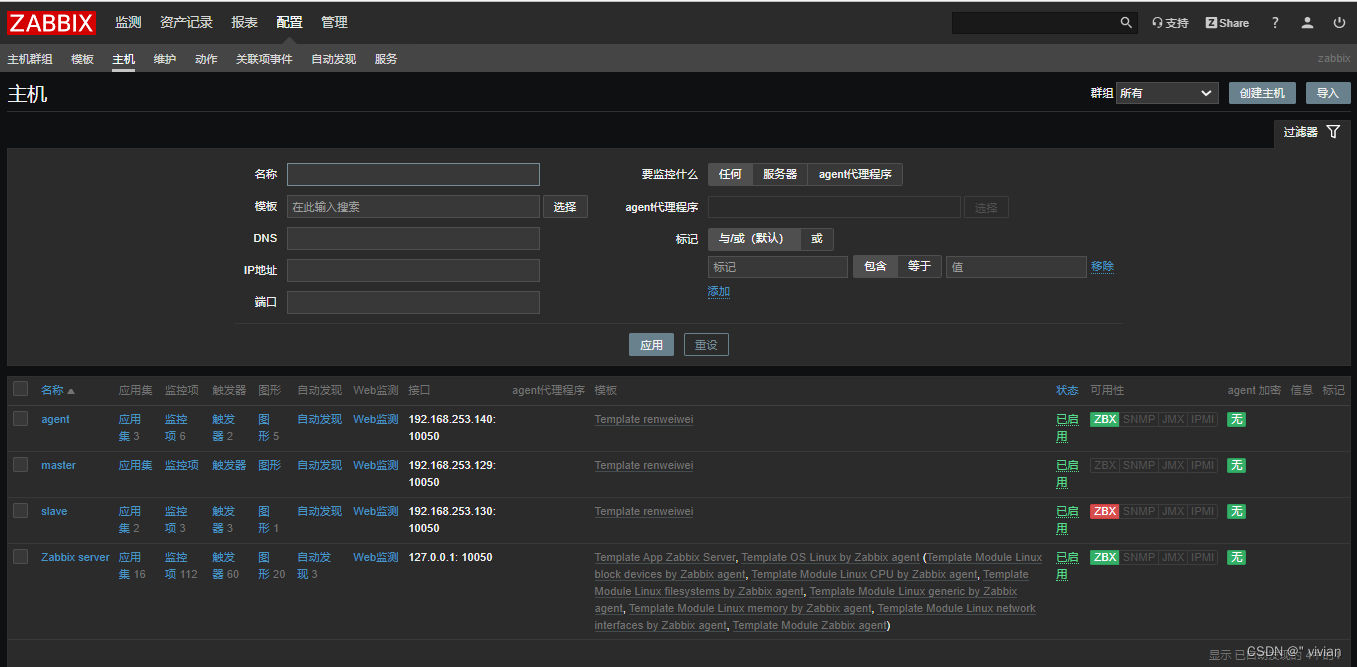Open the Zabbix server host link
The image size is (1357, 667).
[x=75, y=558]
